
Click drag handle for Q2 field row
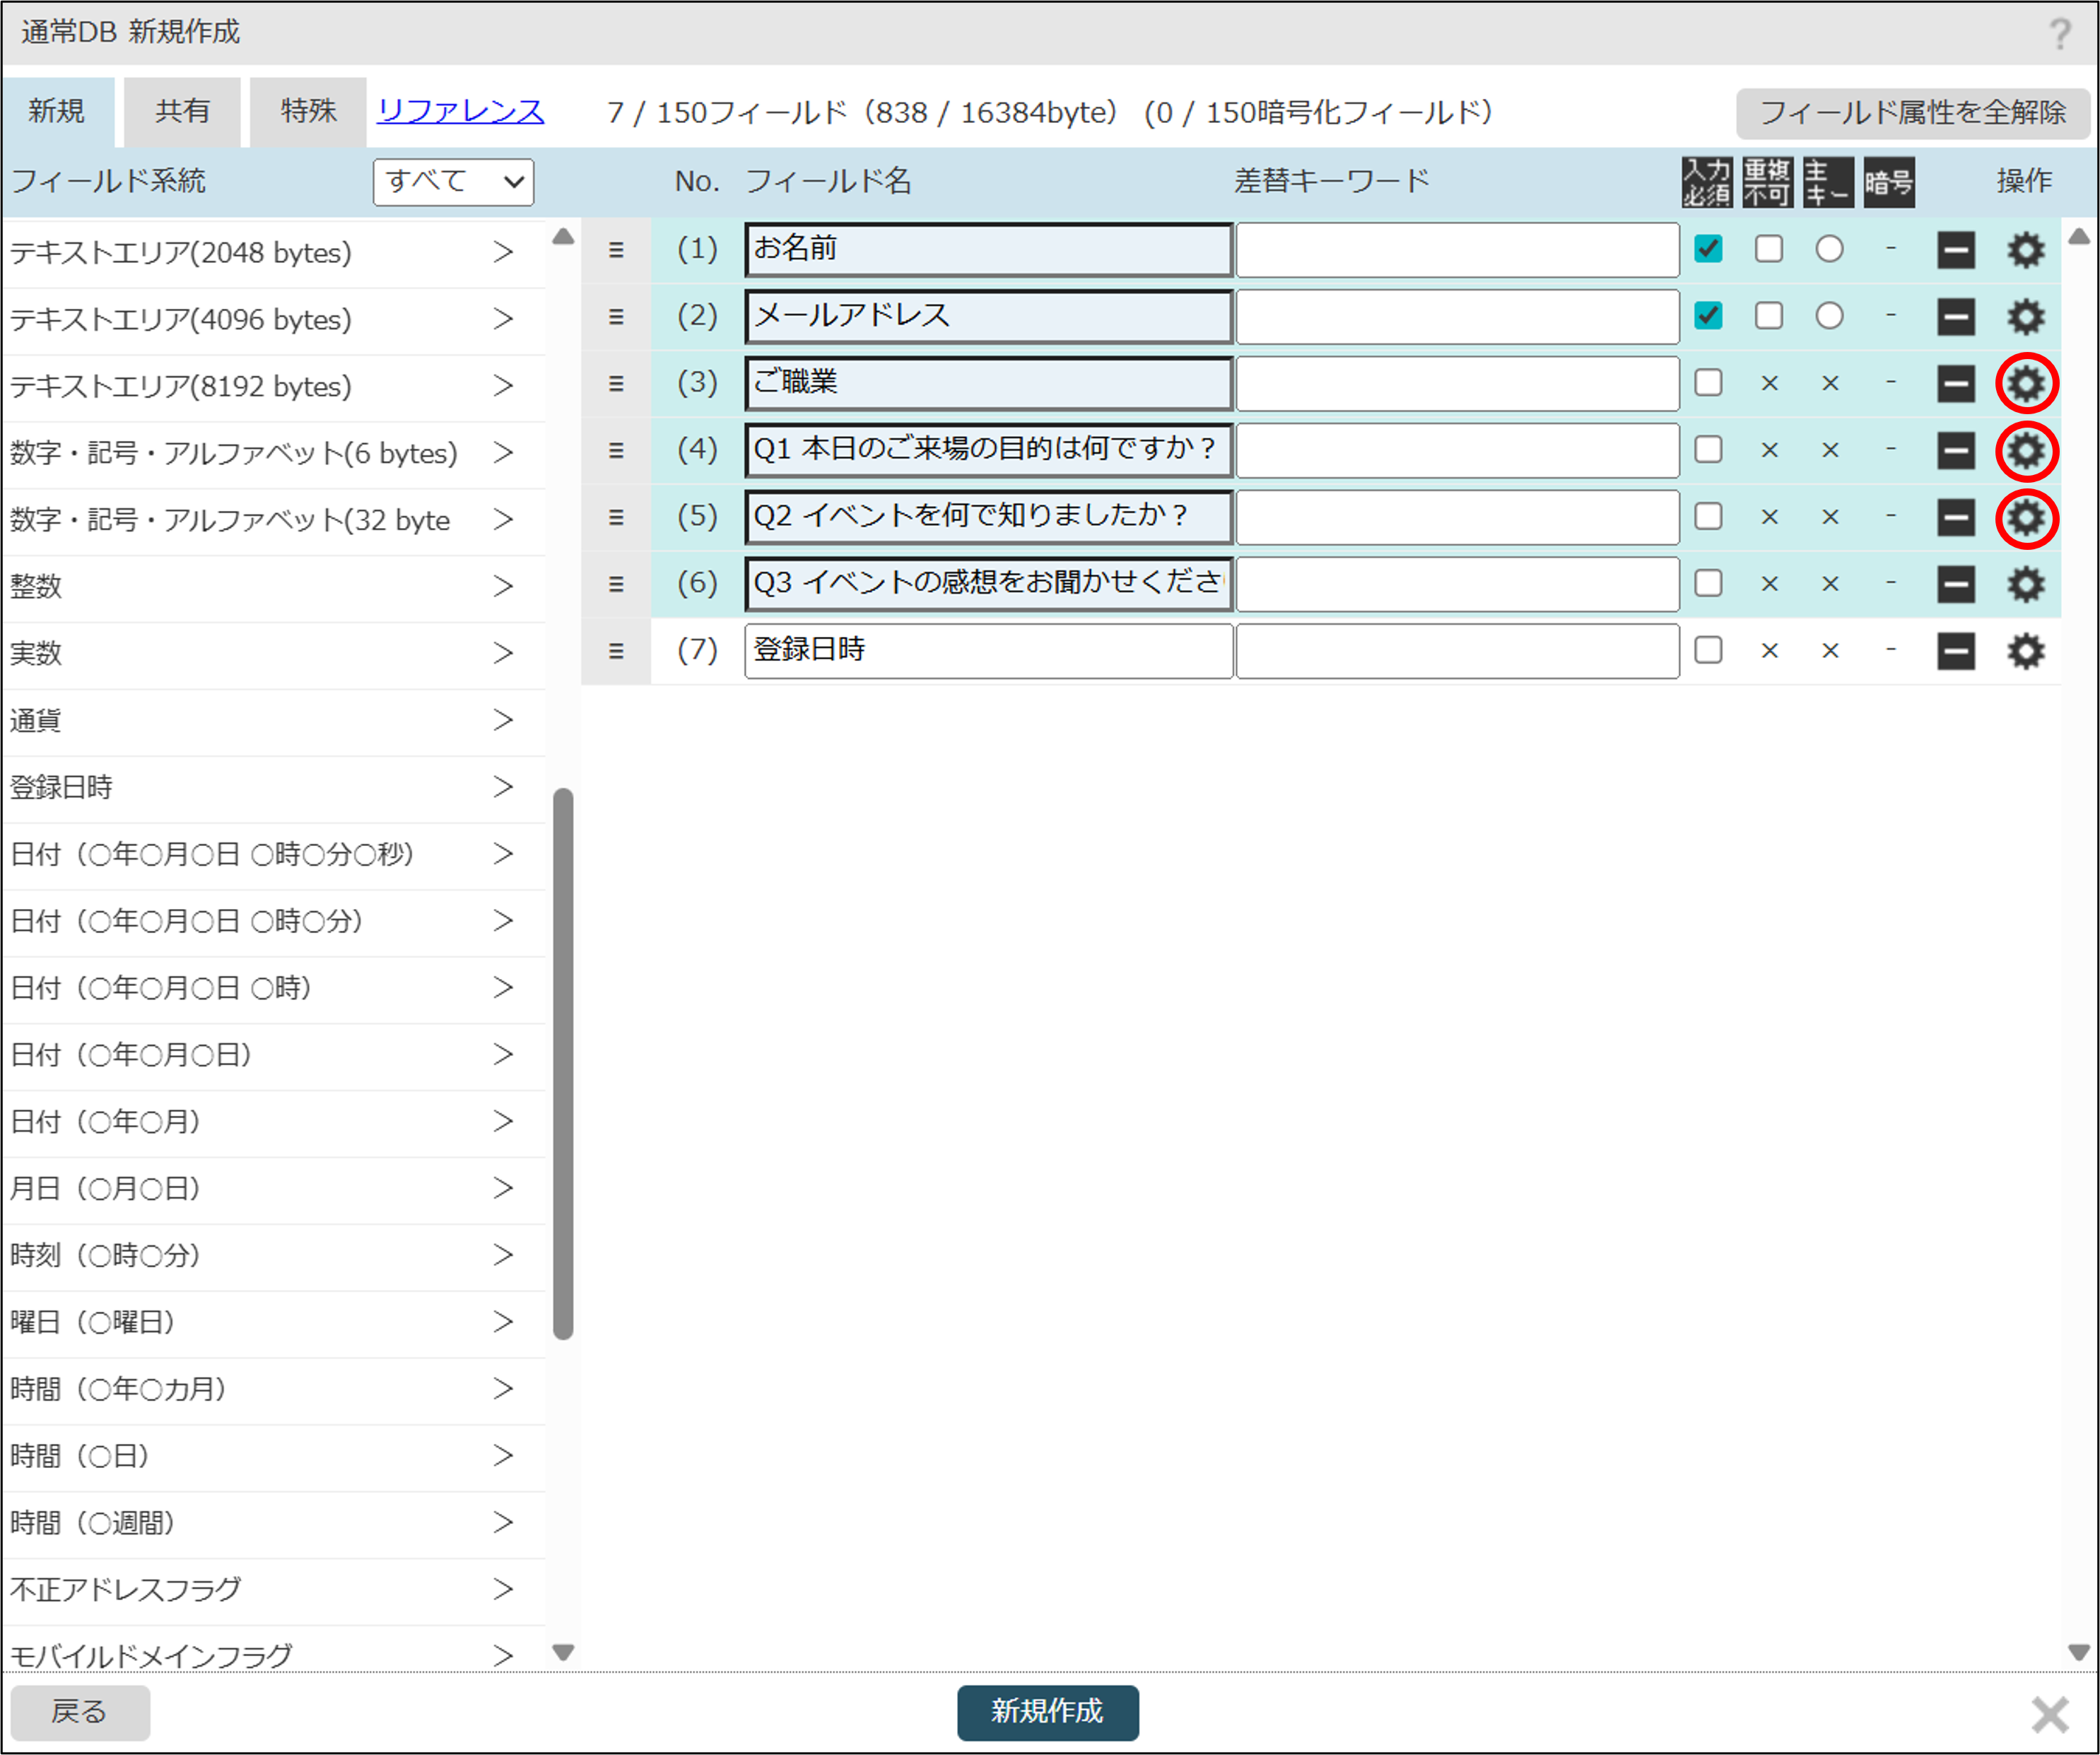[616, 517]
